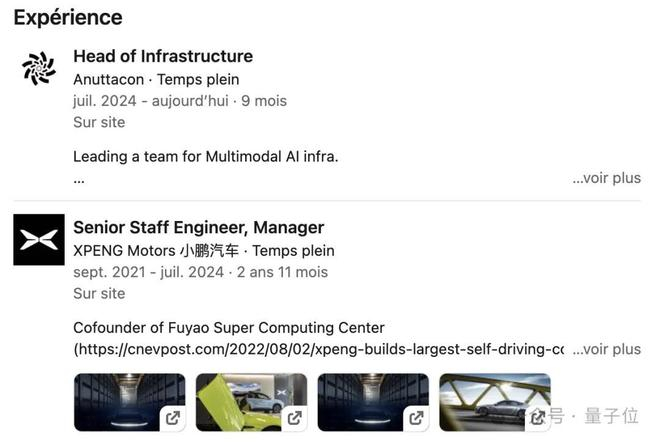Open the Head of Infrastructure position title
Viewport: 660px width, 442px height.
pyautogui.click(x=163, y=56)
